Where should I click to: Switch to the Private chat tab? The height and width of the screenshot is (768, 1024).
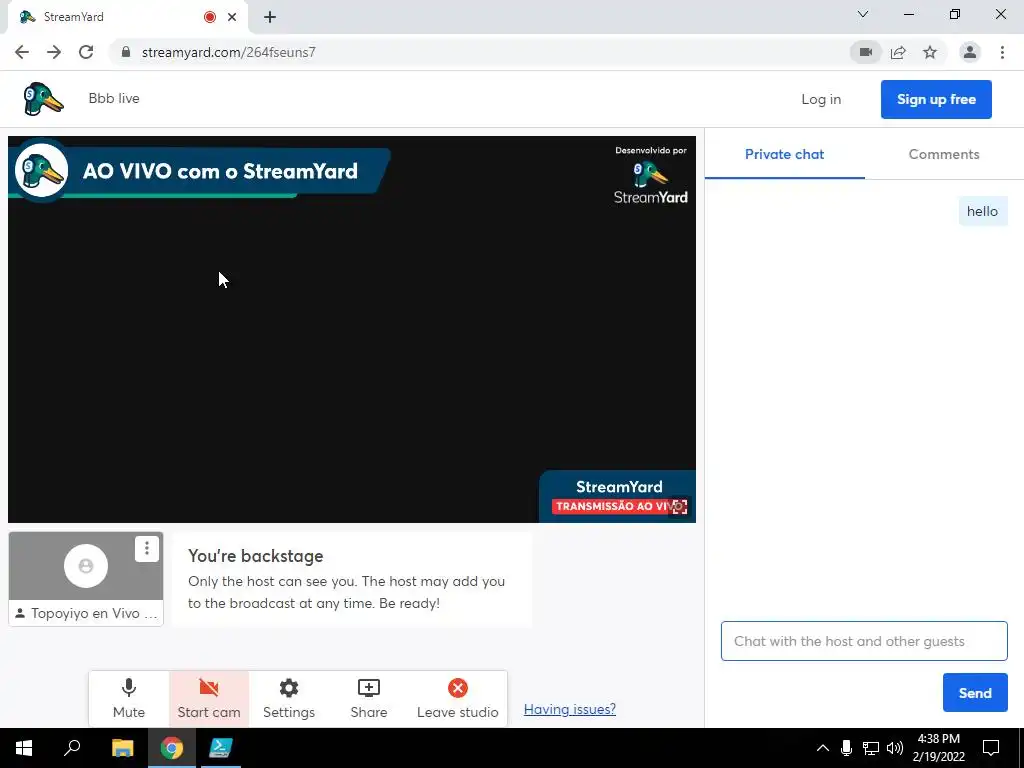coord(784,155)
